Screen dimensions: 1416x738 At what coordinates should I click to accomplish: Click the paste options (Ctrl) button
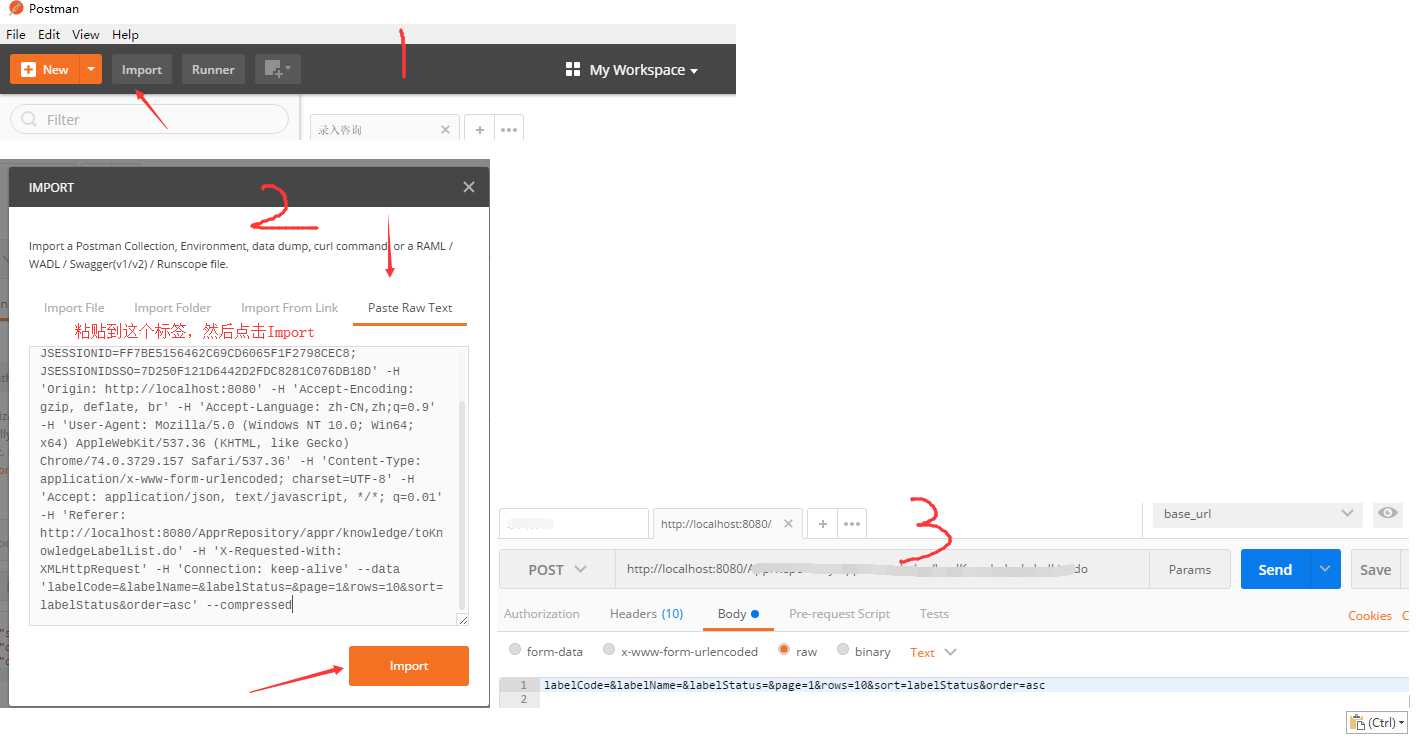[1378, 722]
